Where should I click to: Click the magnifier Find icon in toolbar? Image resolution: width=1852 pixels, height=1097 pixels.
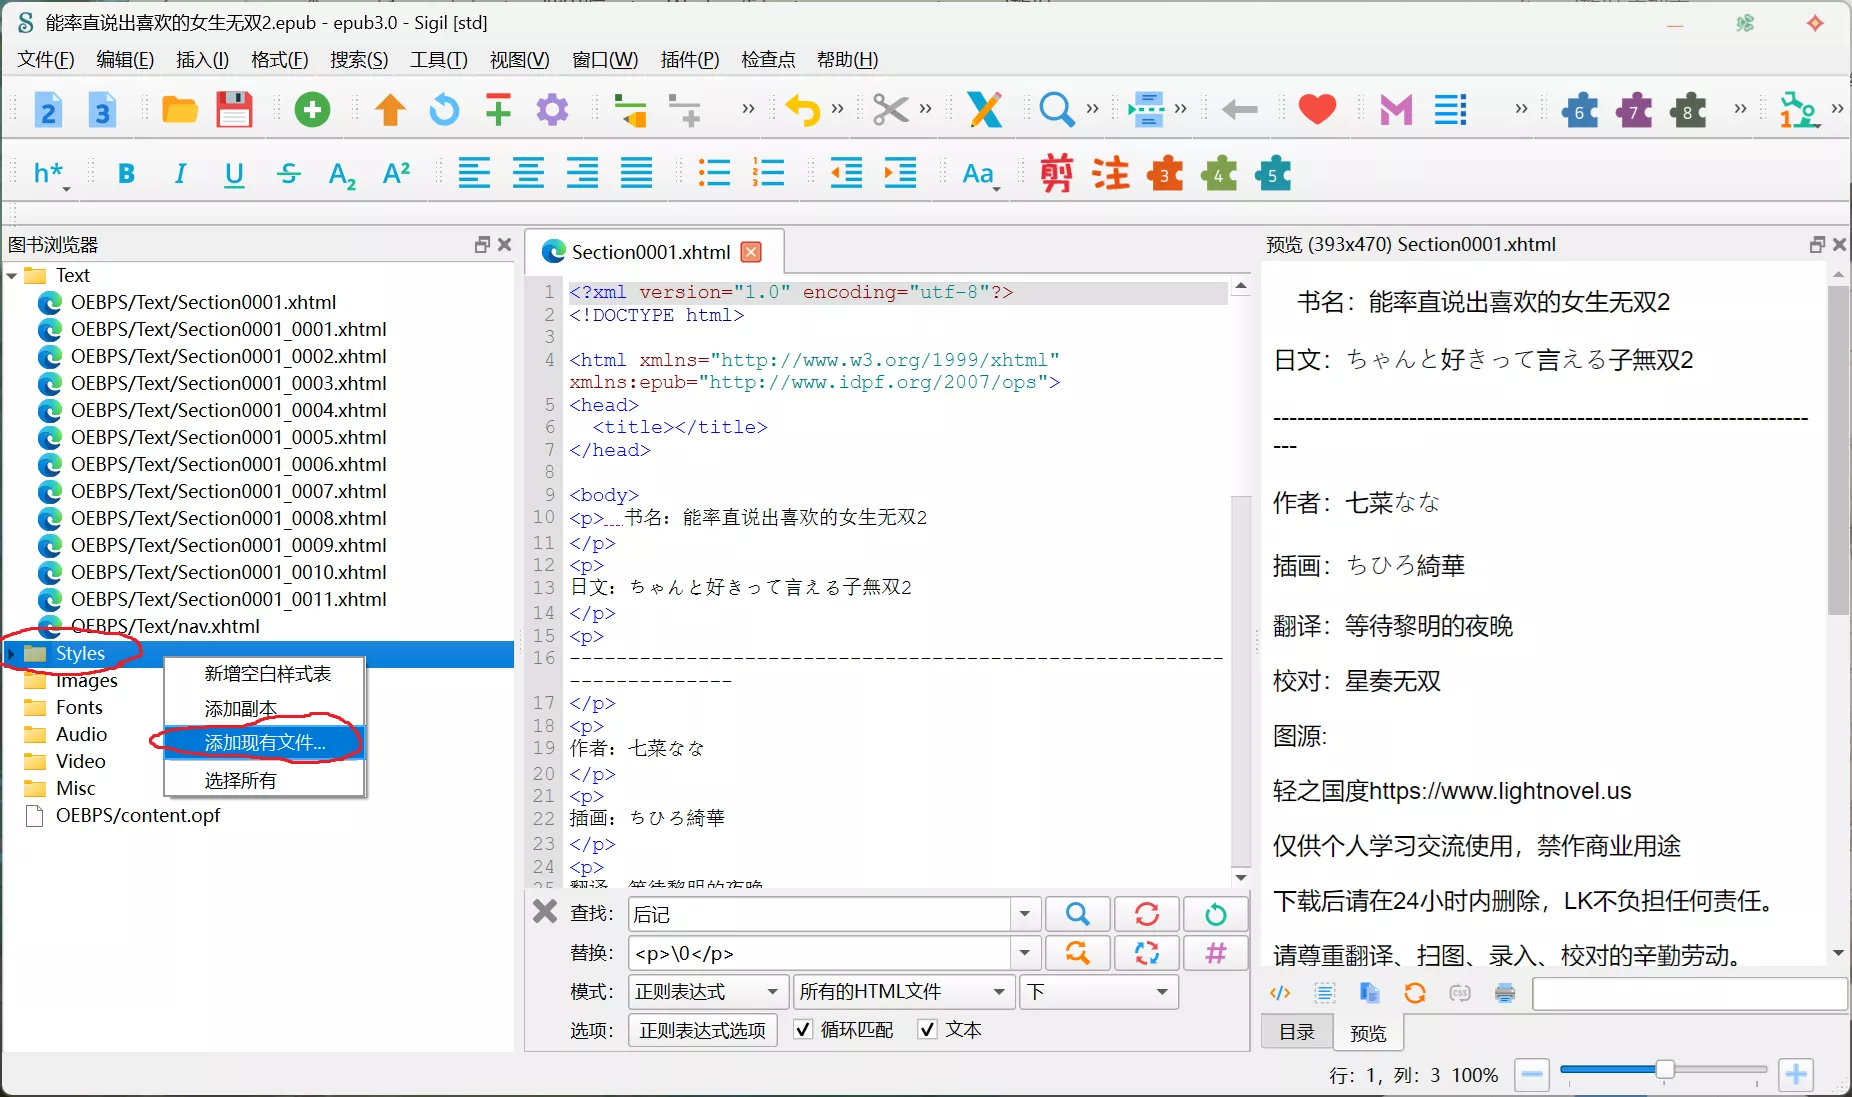point(1056,110)
